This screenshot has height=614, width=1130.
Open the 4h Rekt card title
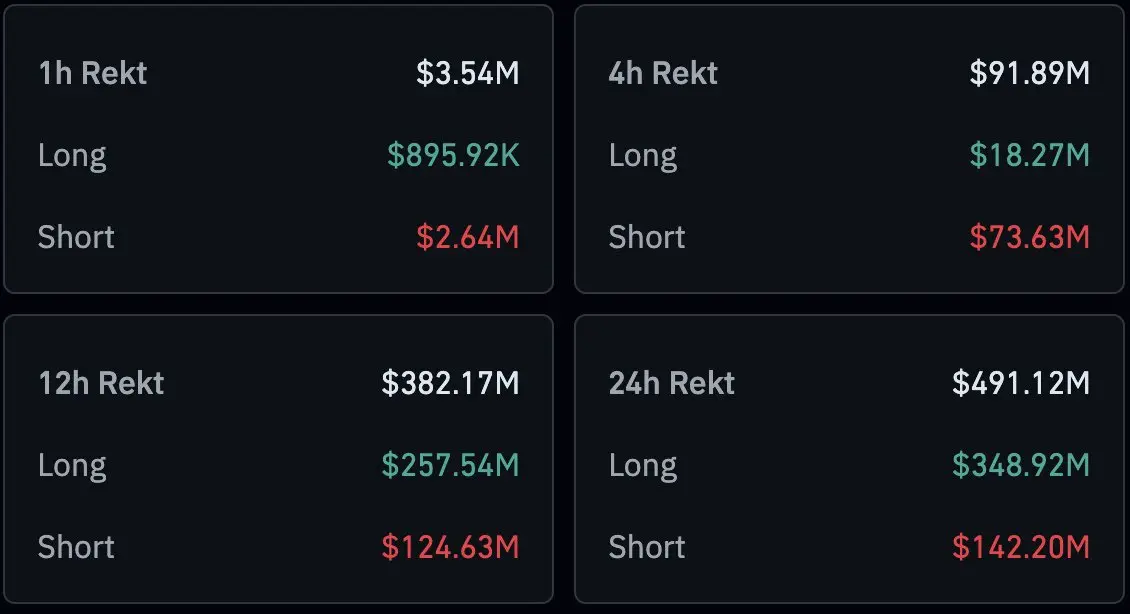click(663, 74)
